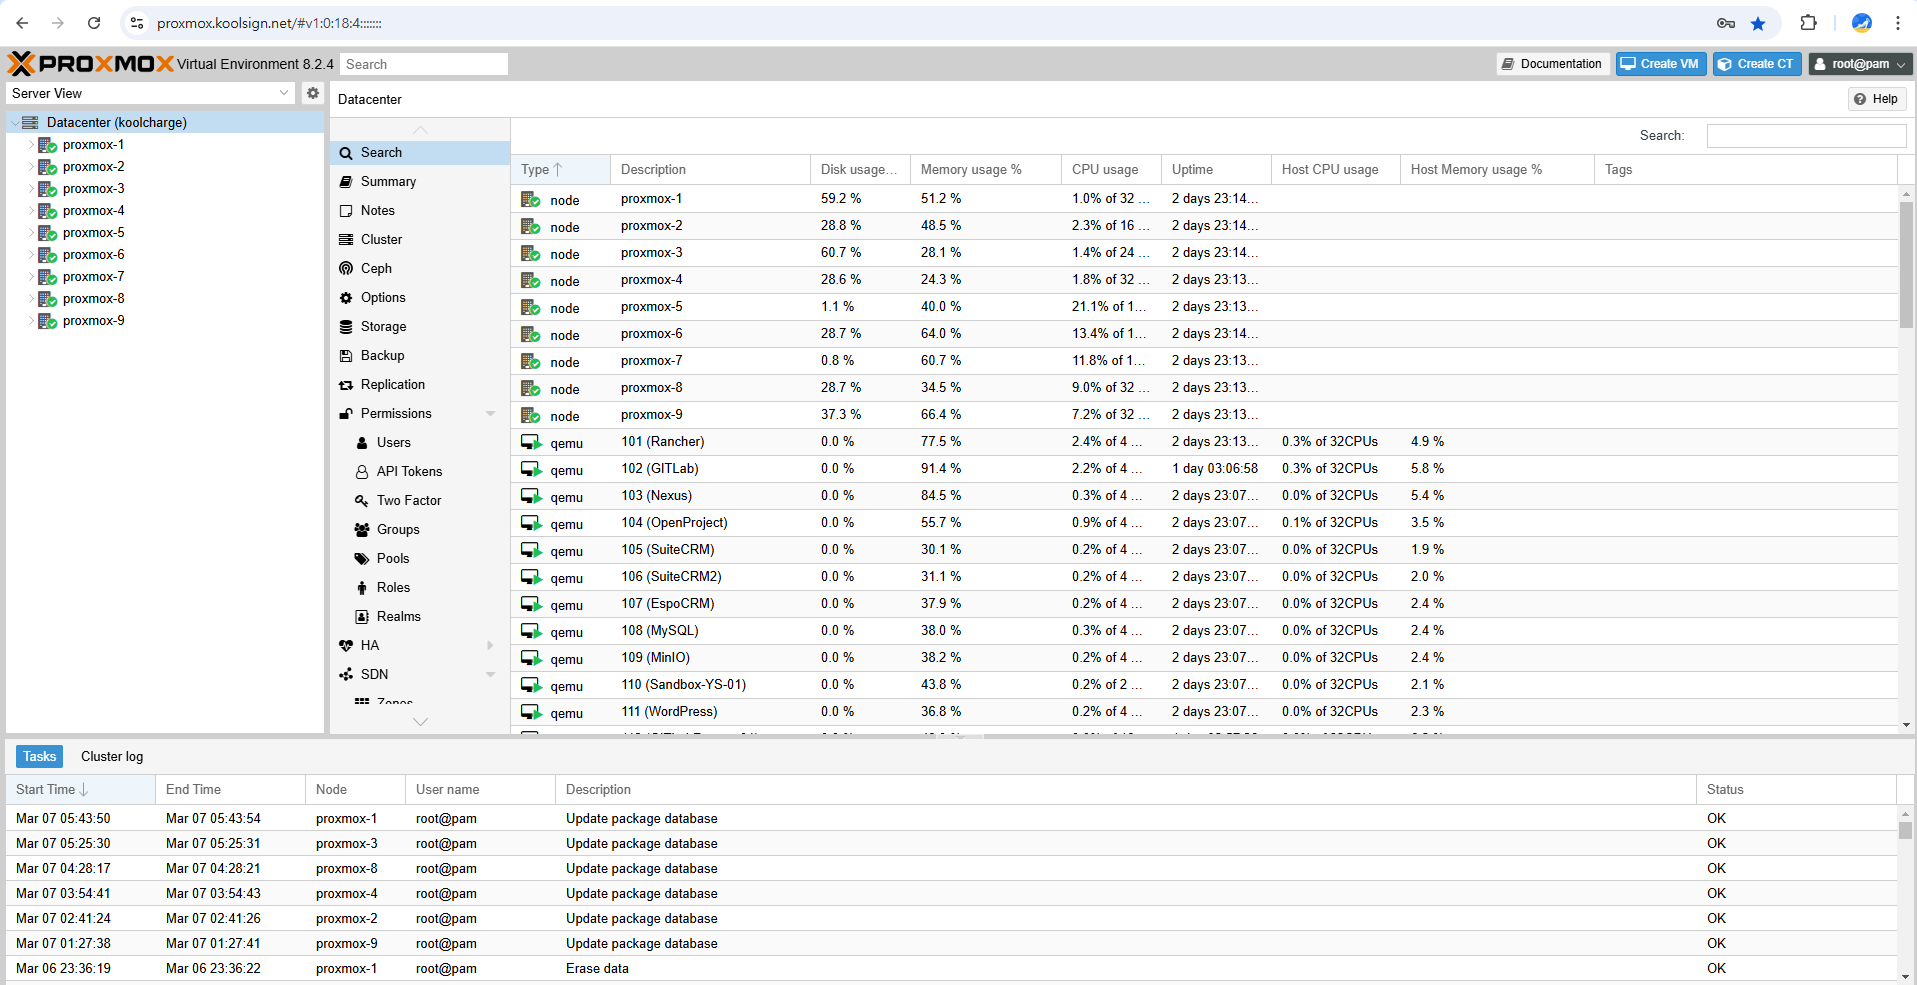The height and width of the screenshot is (985, 1917).
Task: Collapse the Permissions submenu
Action: coord(490,414)
